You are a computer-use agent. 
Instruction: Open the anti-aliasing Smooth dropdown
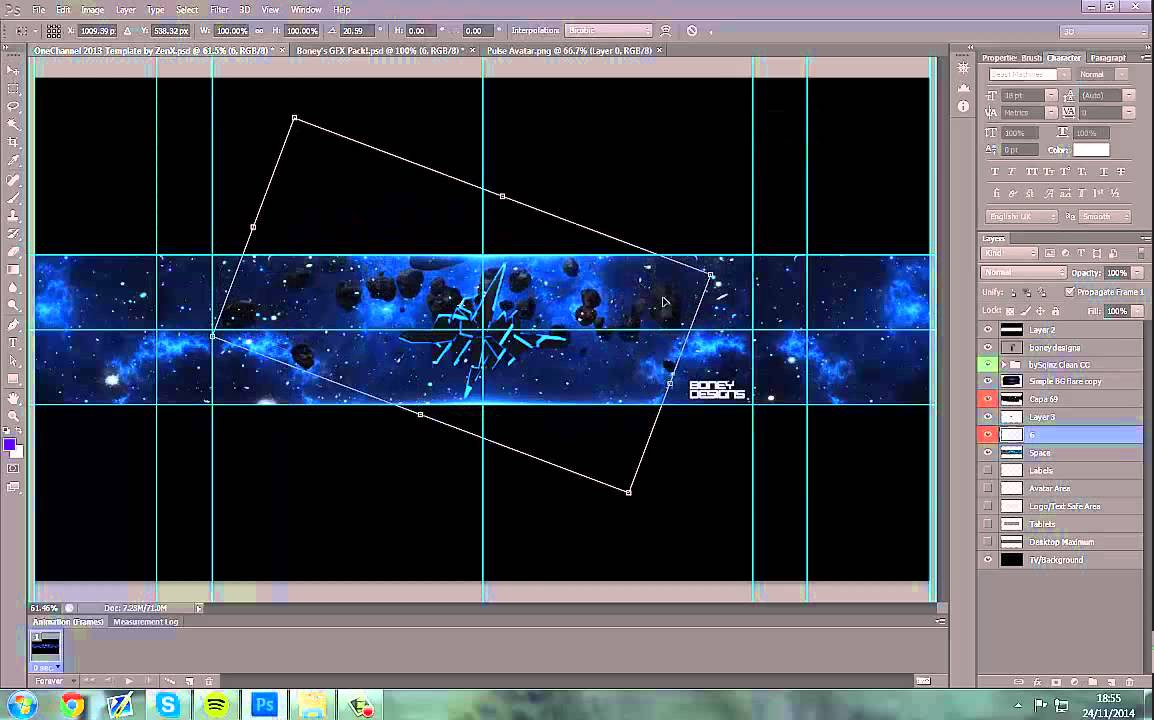tap(1105, 216)
